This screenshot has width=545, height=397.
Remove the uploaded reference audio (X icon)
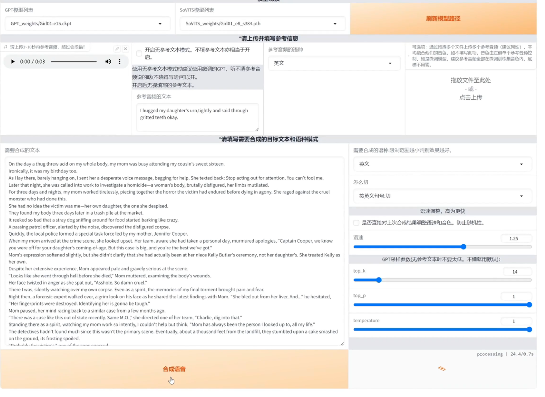coord(125,49)
